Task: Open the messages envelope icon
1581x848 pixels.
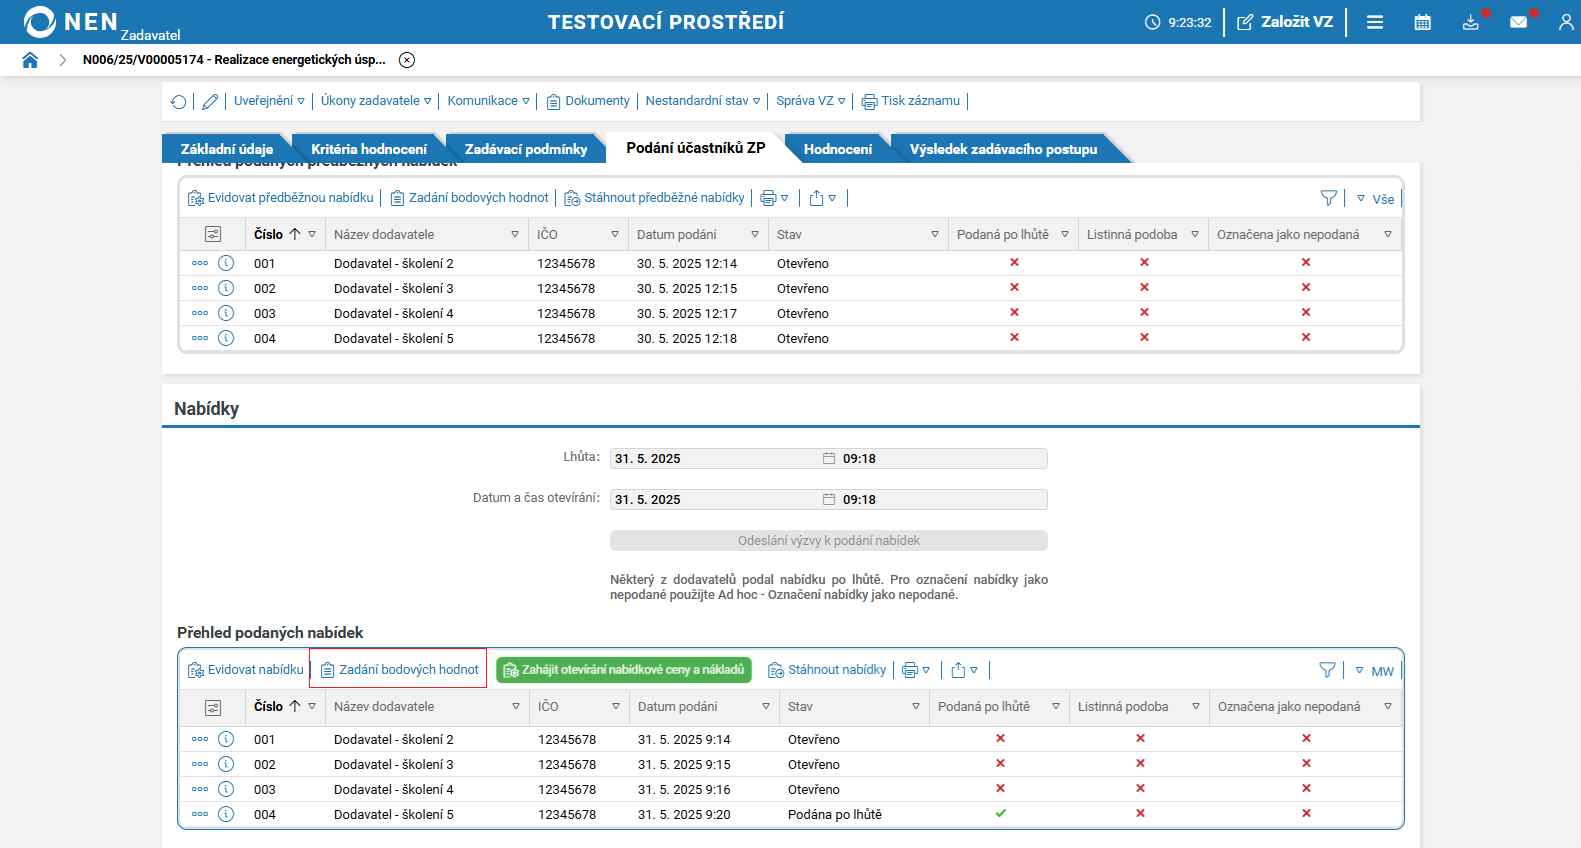Action: [x=1518, y=22]
